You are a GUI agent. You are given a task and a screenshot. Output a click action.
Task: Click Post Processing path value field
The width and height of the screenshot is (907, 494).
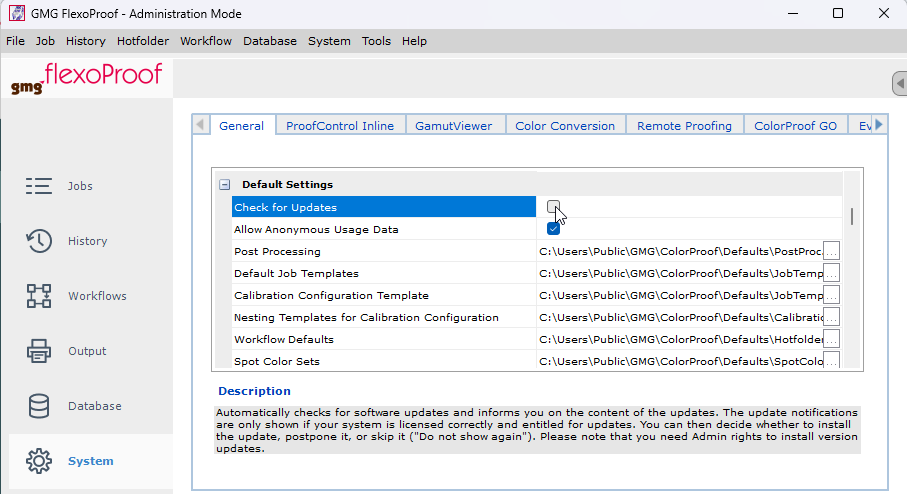click(x=680, y=251)
